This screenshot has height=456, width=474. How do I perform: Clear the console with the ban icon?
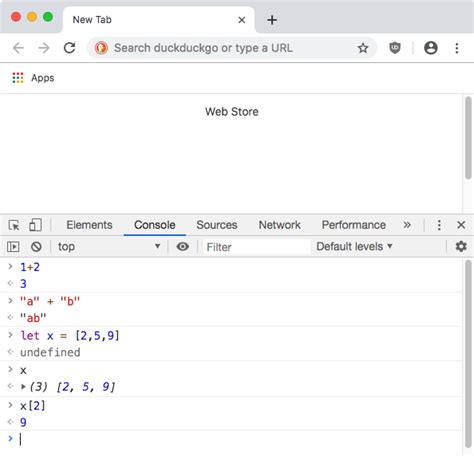click(x=36, y=247)
